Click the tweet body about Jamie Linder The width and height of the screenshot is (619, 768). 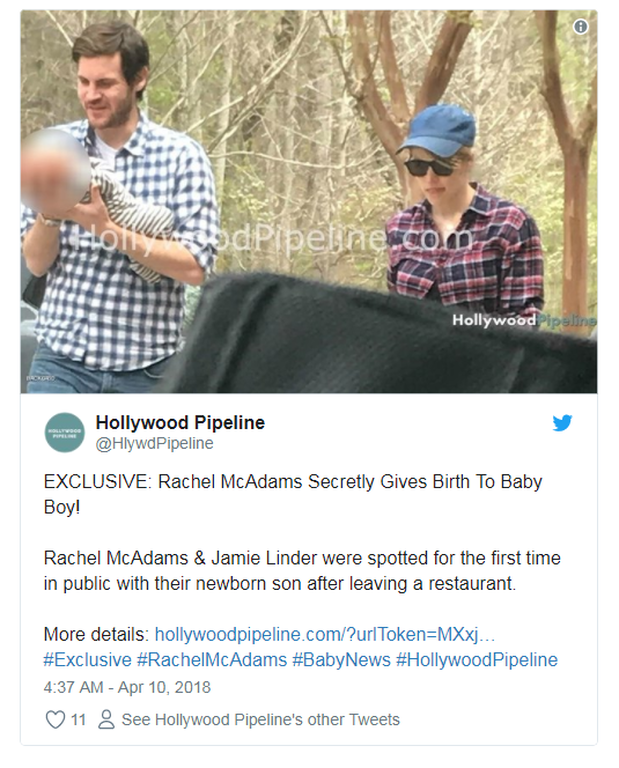point(302,571)
